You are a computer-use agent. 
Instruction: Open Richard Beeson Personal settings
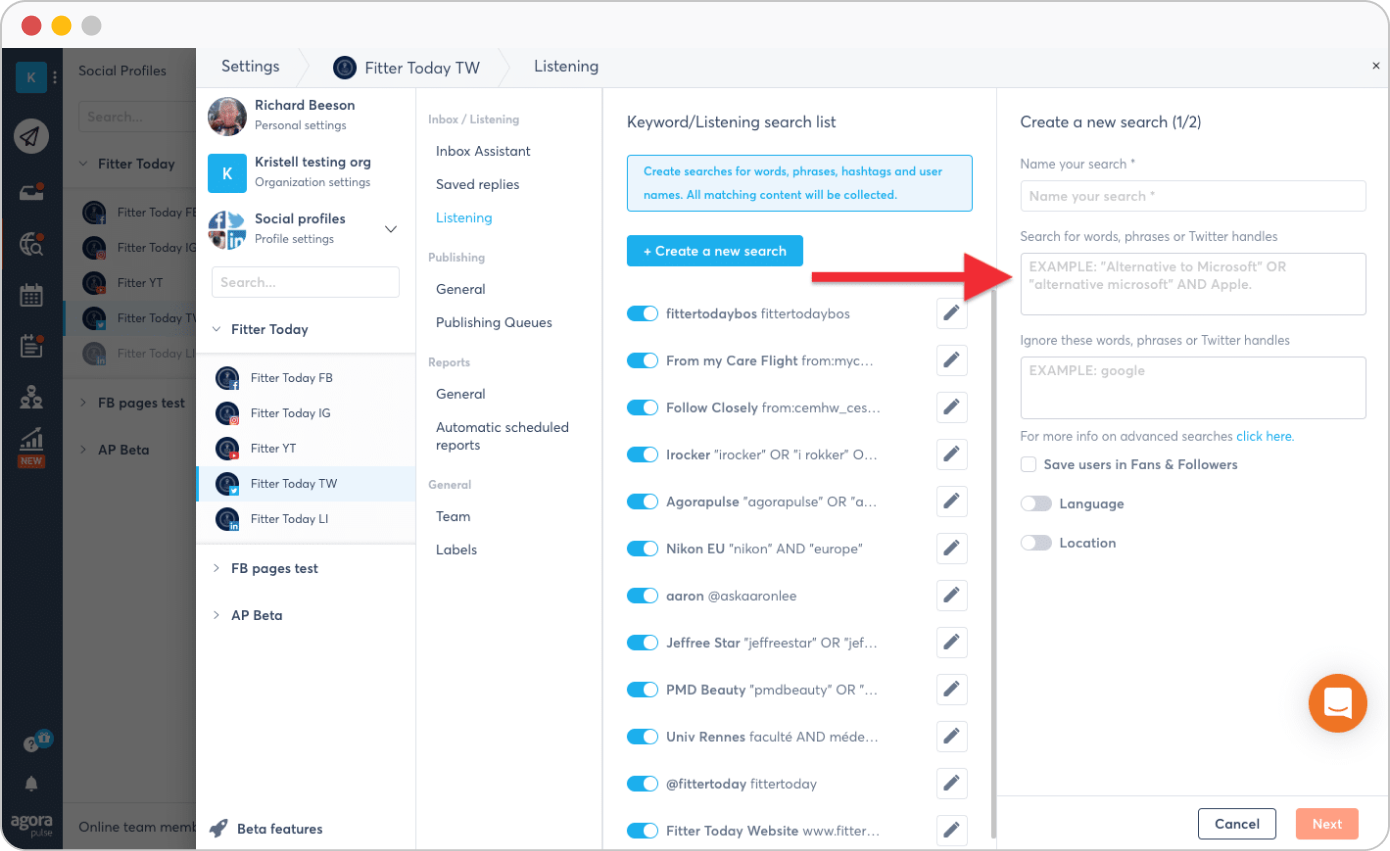[x=305, y=115]
